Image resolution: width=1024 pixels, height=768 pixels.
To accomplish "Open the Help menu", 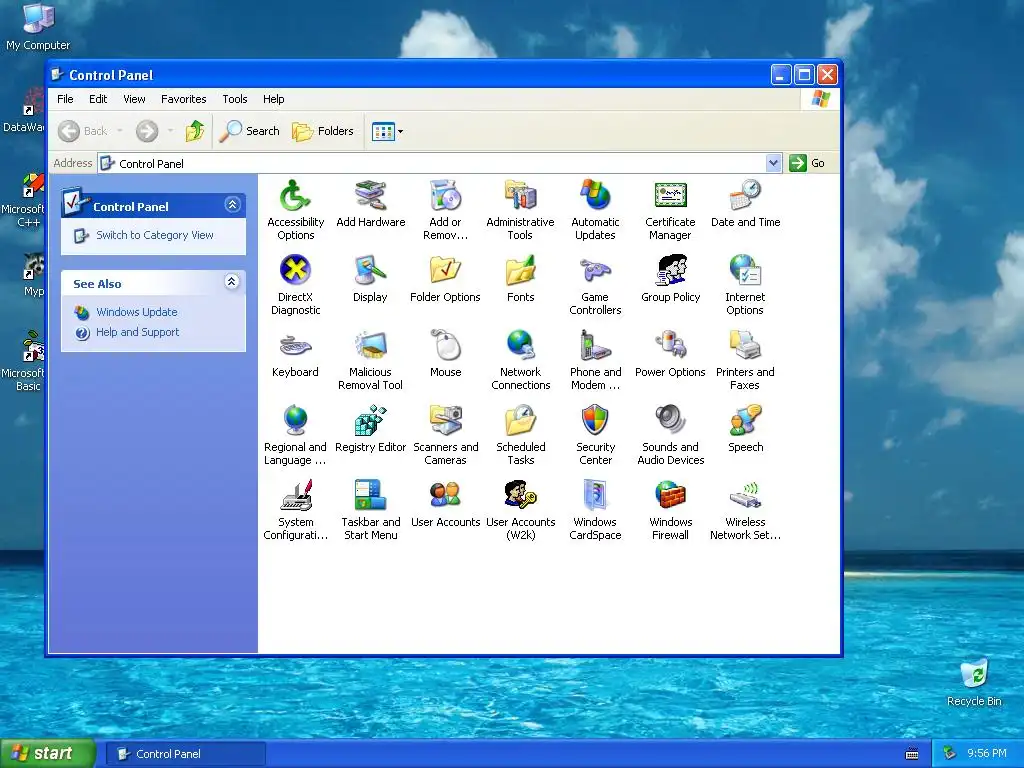I will coord(274,99).
